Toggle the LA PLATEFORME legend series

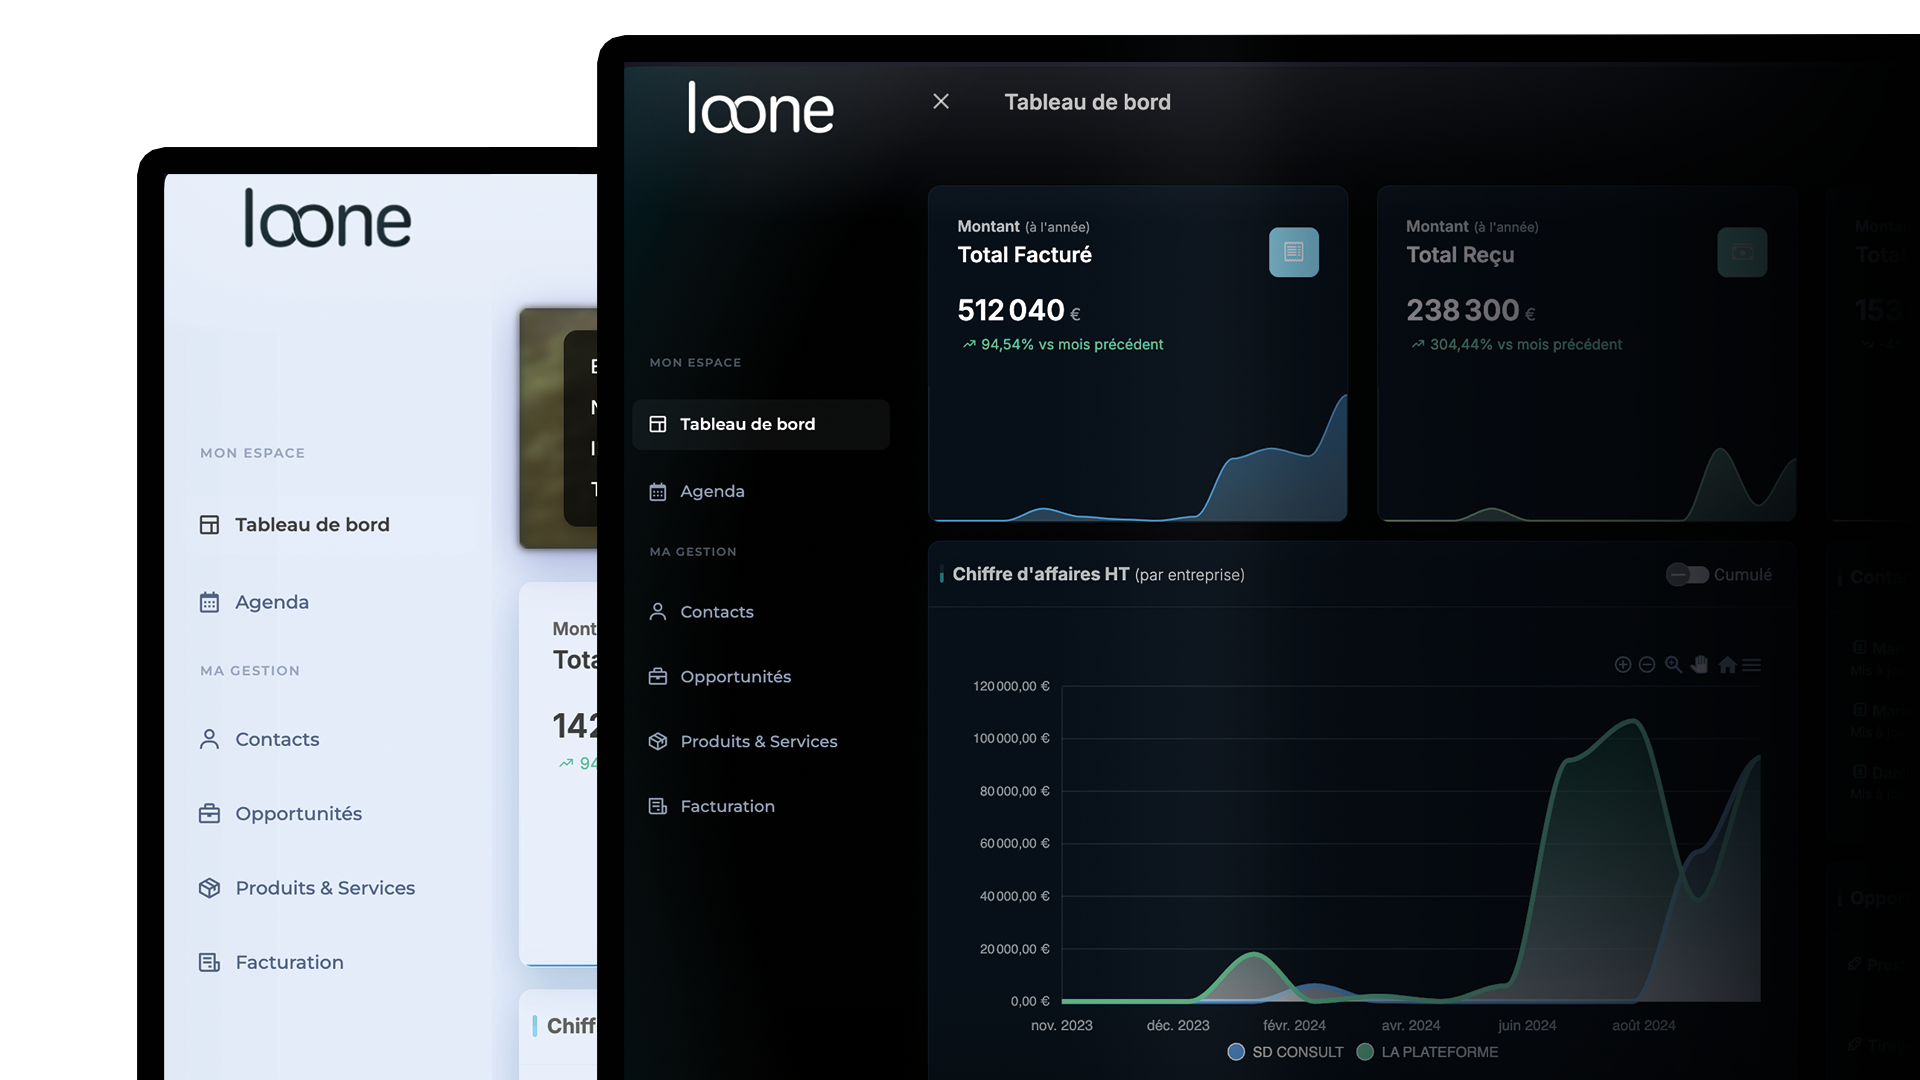click(1427, 1052)
